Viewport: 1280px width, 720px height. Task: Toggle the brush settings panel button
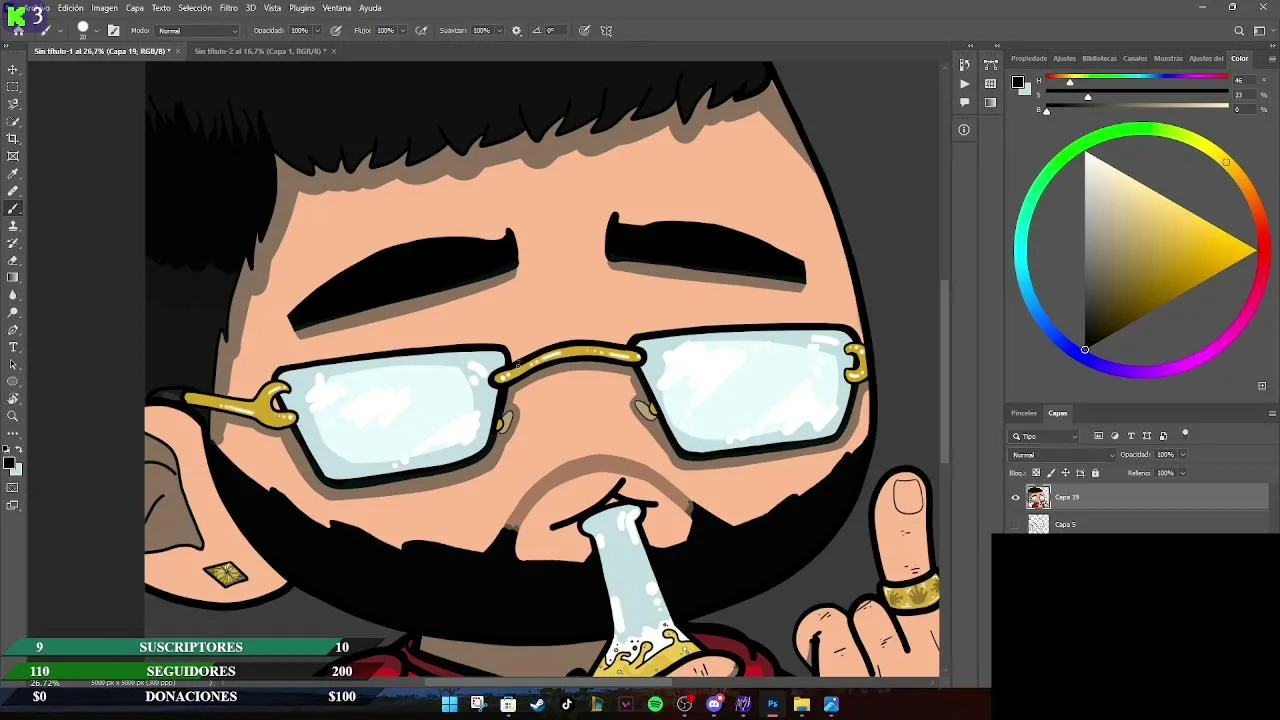click(113, 31)
